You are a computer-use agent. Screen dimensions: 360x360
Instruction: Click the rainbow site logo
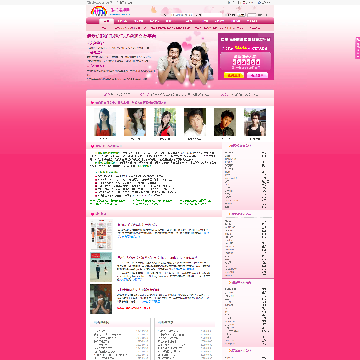click(x=99, y=11)
